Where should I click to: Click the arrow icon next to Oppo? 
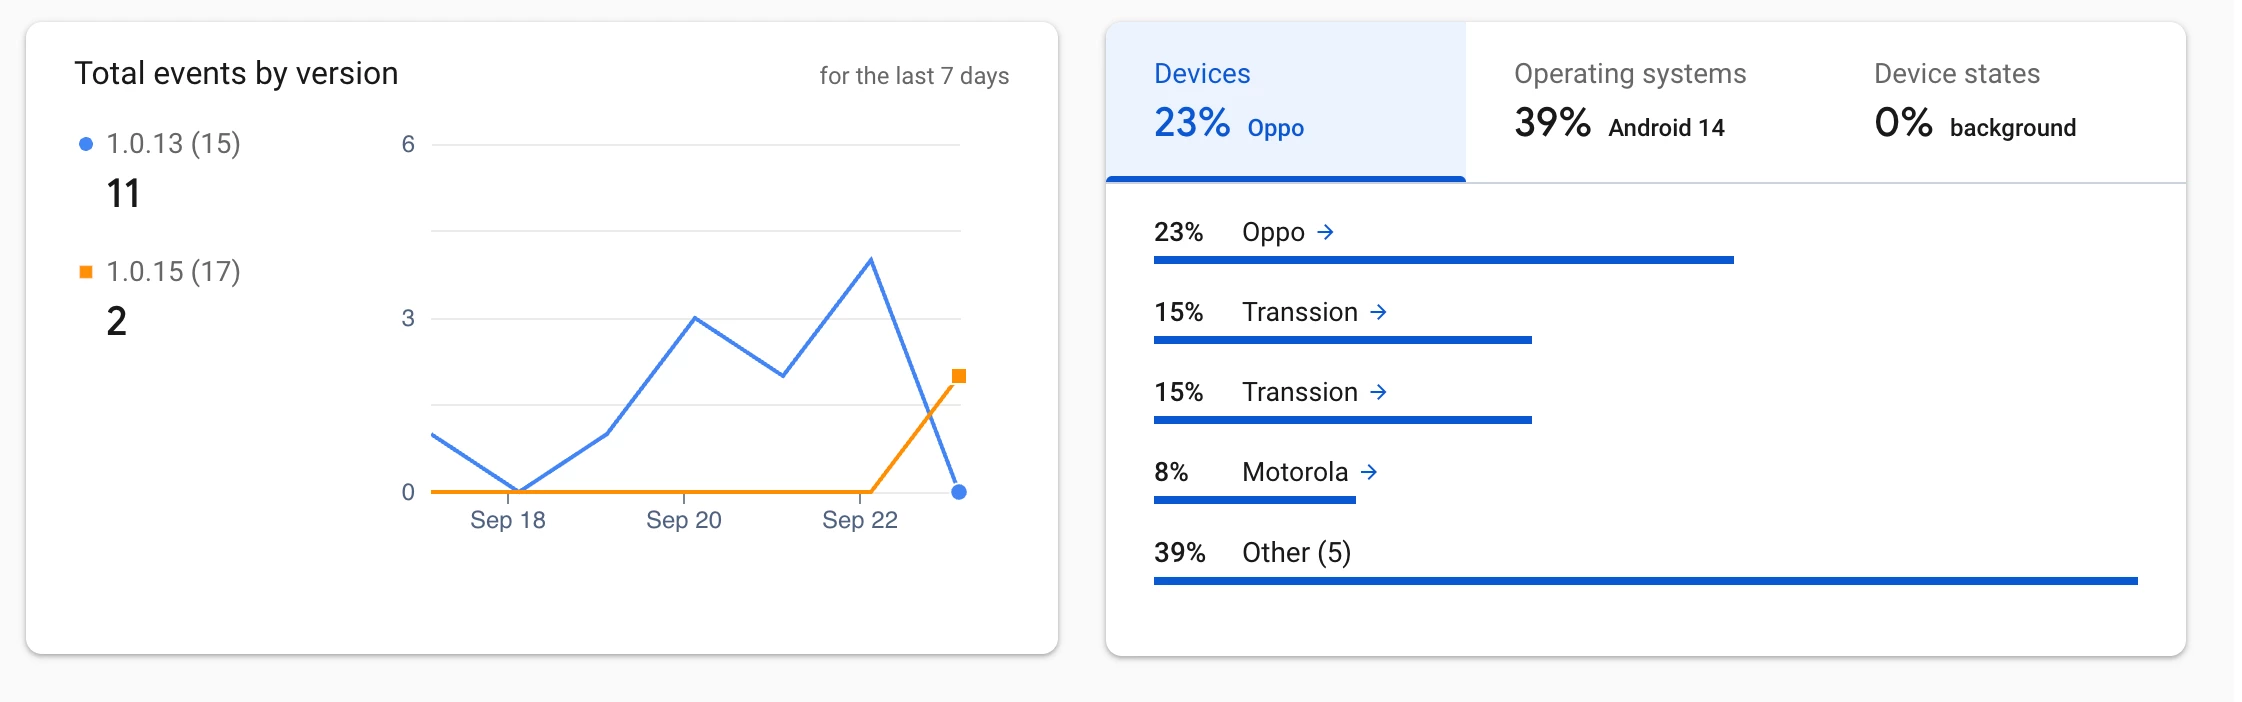[x=1325, y=232]
